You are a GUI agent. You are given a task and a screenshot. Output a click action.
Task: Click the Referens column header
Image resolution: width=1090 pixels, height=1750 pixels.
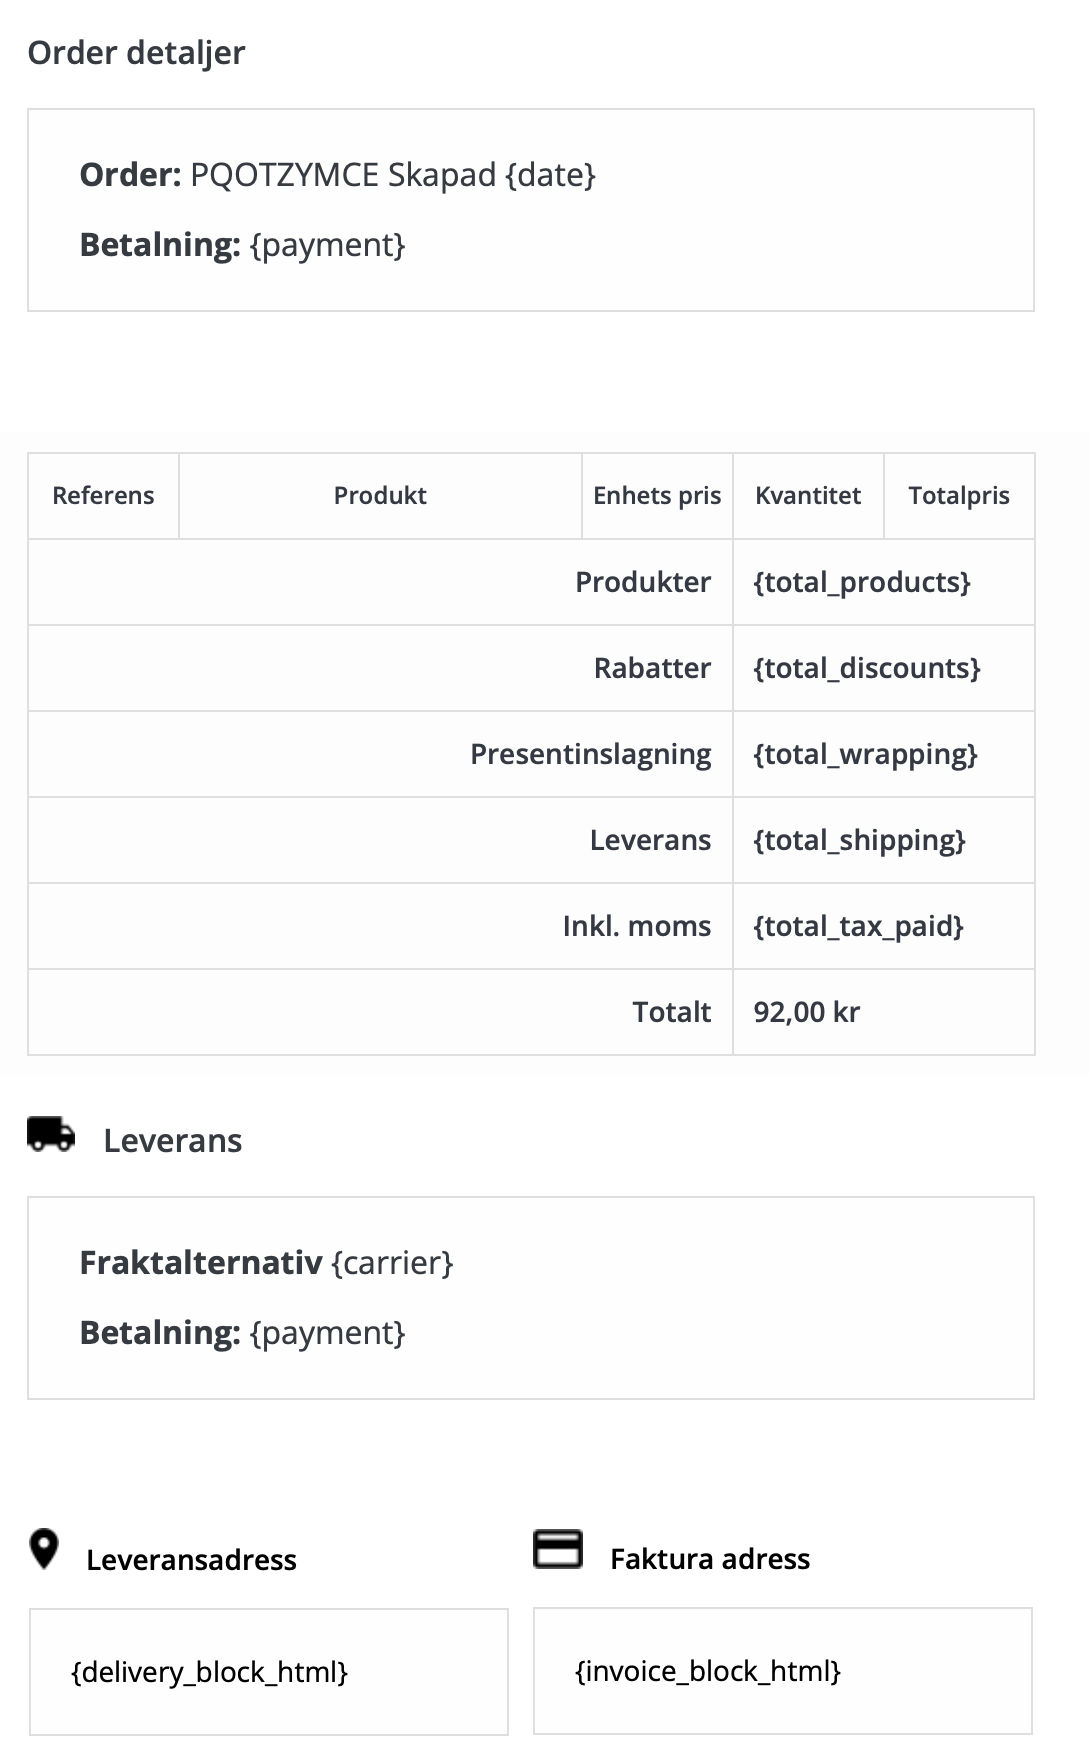coord(103,496)
